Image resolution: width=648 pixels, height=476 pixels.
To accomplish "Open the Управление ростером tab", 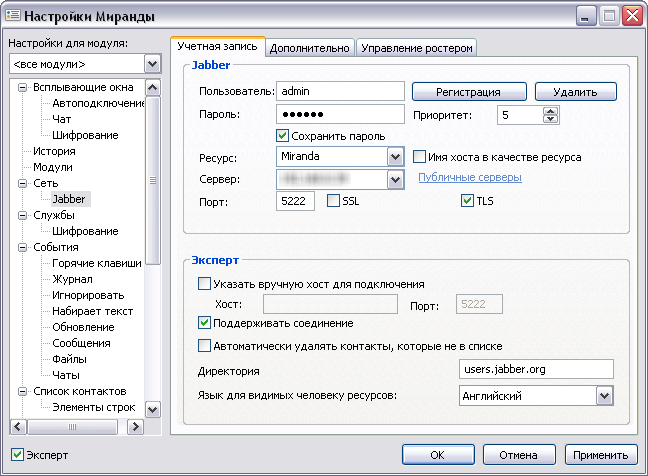I will point(416,47).
